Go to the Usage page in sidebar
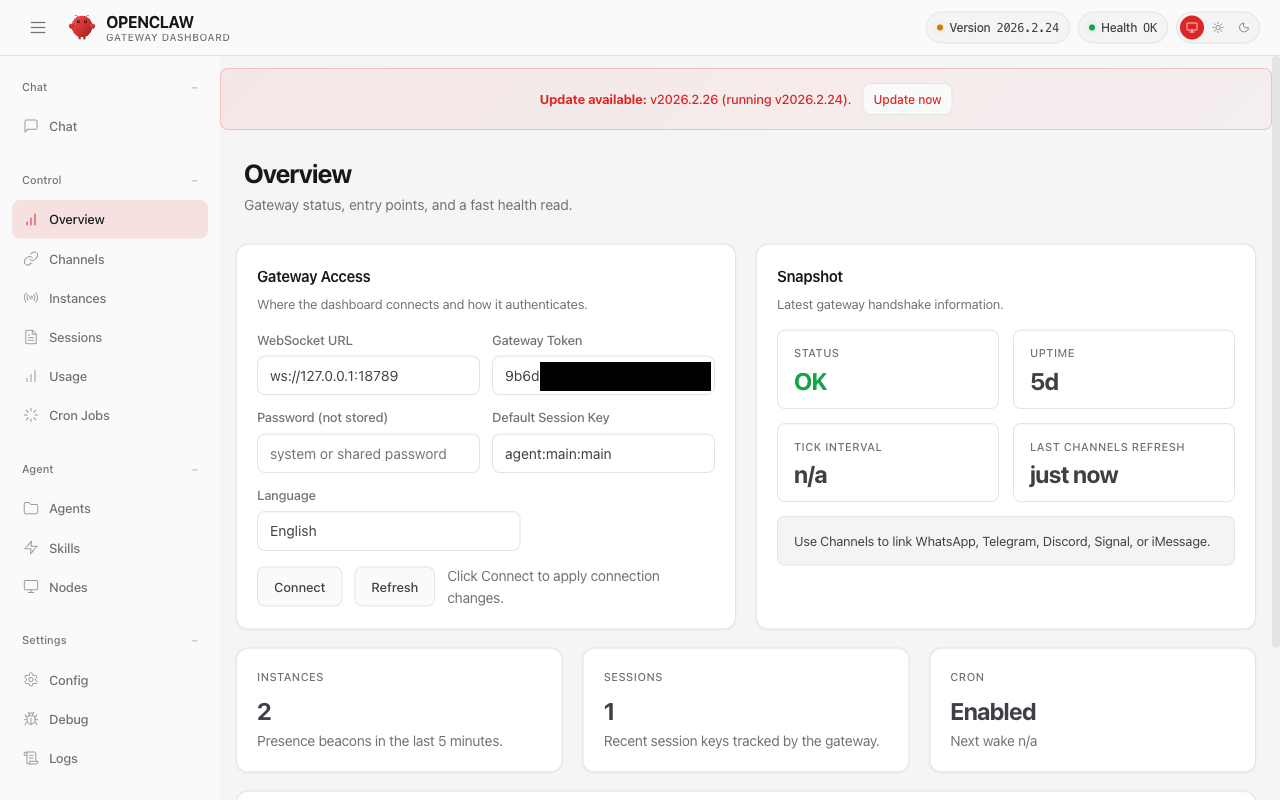The height and width of the screenshot is (800, 1280). click(68, 376)
